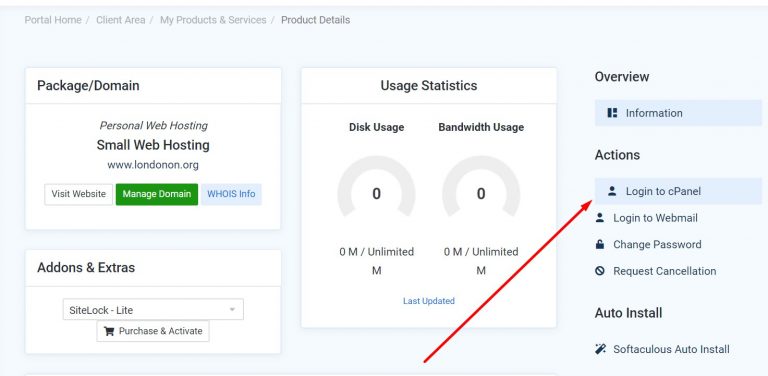Go to Client Area breadcrumb

pos(120,20)
